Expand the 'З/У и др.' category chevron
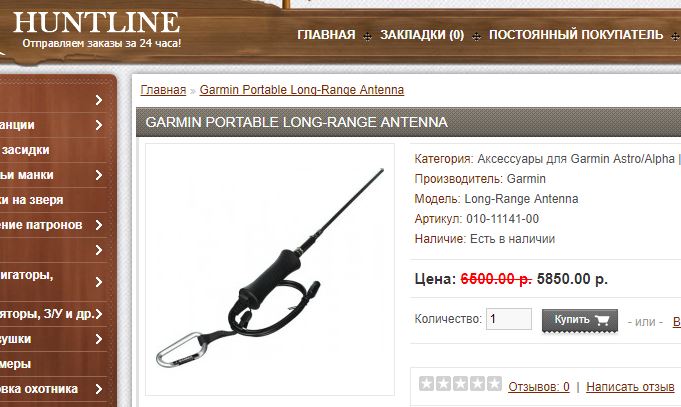This screenshot has height=407, width=681. [x=99, y=314]
